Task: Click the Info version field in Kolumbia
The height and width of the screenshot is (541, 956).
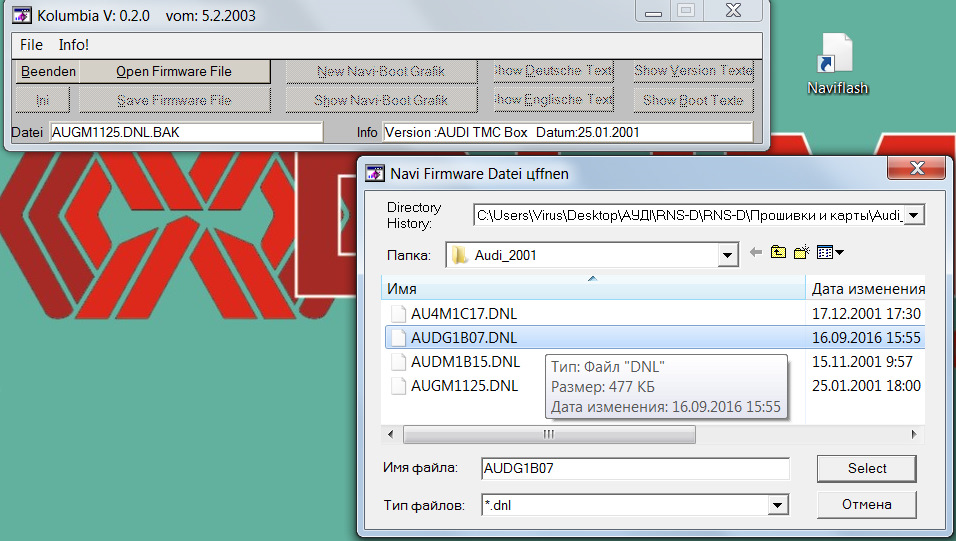Action: pos(568,132)
